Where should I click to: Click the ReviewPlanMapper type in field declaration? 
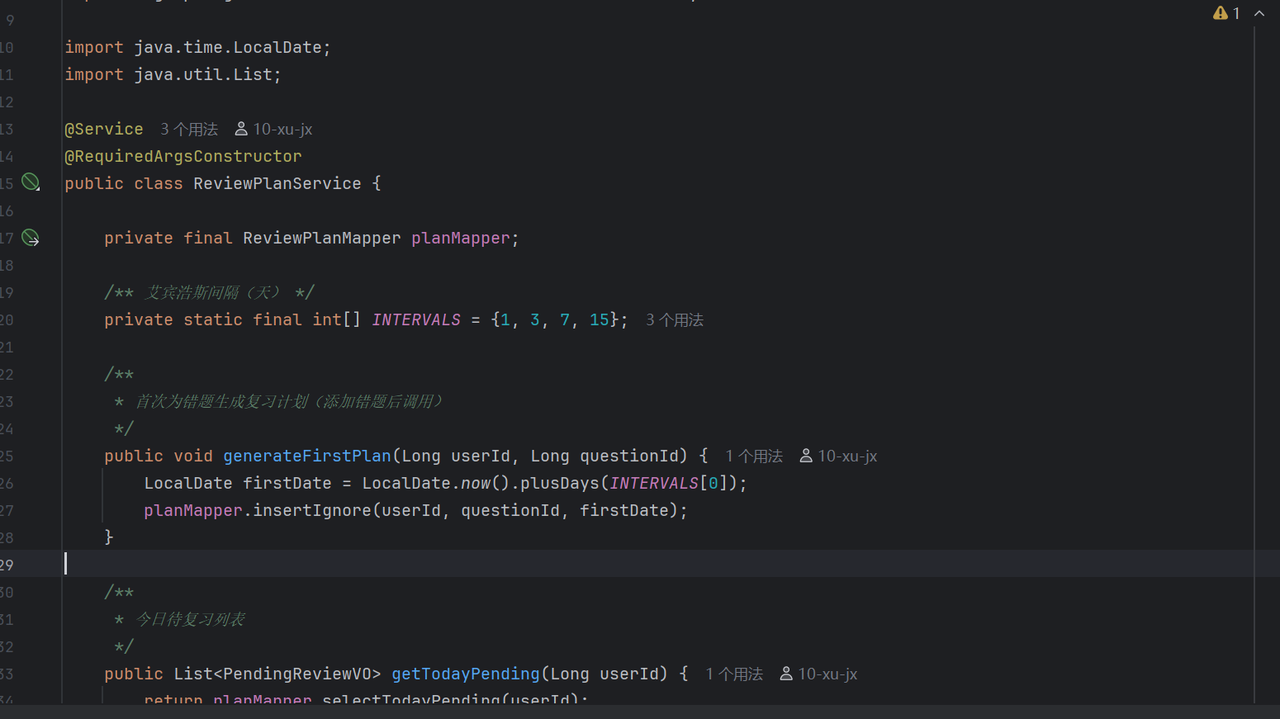322,238
